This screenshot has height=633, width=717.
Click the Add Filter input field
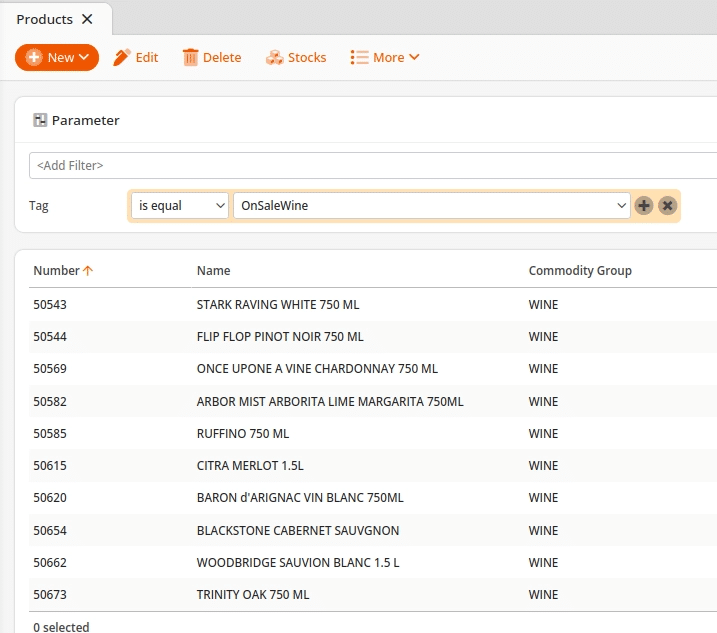click(370, 165)
